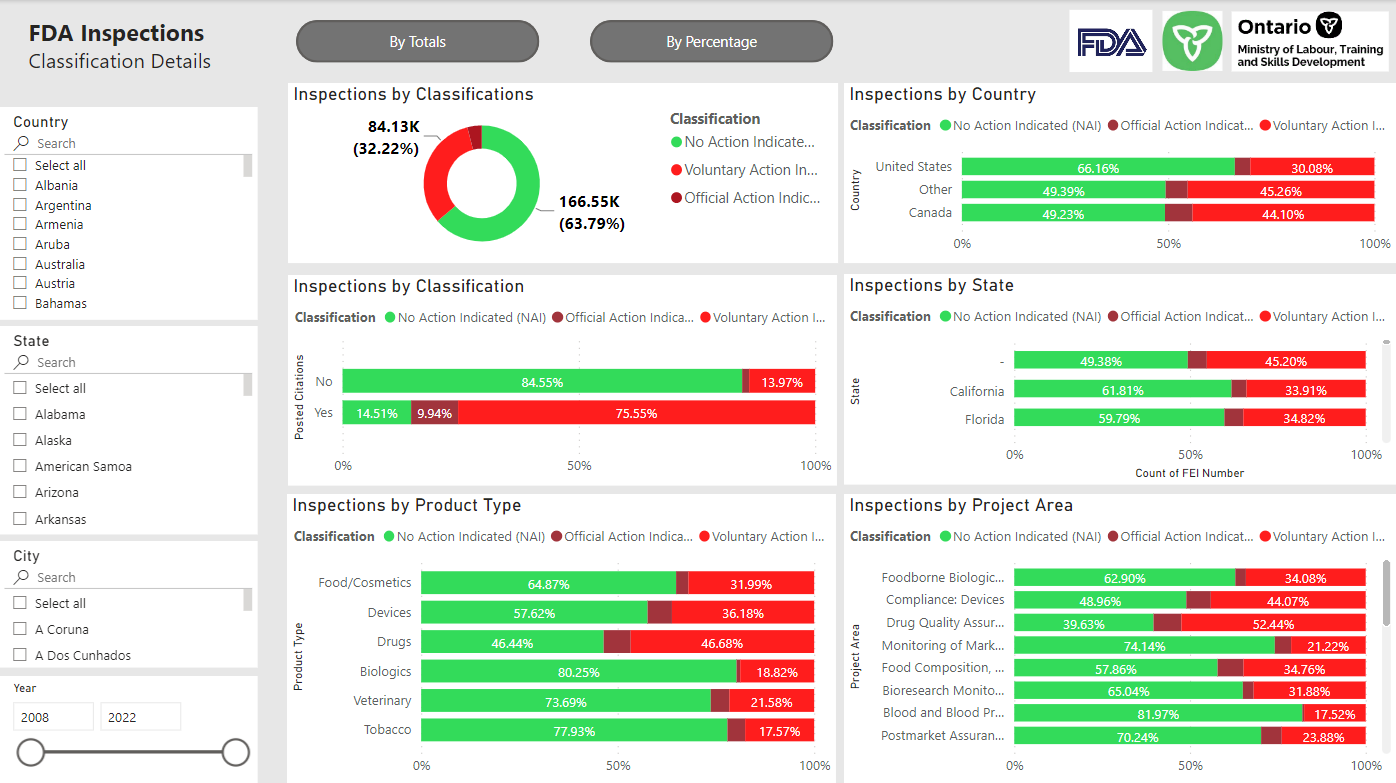
Task: Click the green Ontario trillium logo
Action: coord(1192,42)
